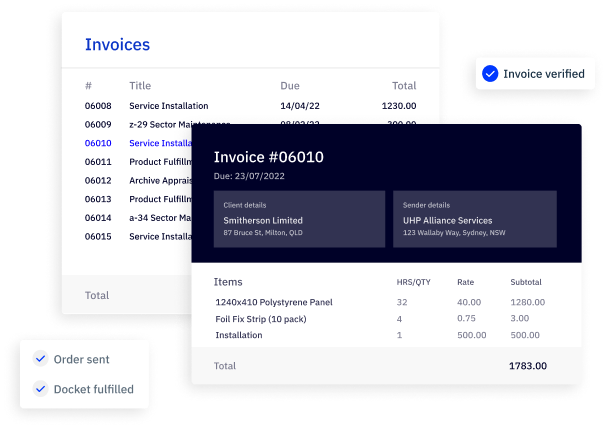The image size is (608, 429).
Task: Select invoice number 06015
Action: pyautogui.click(x=98, y=237)
